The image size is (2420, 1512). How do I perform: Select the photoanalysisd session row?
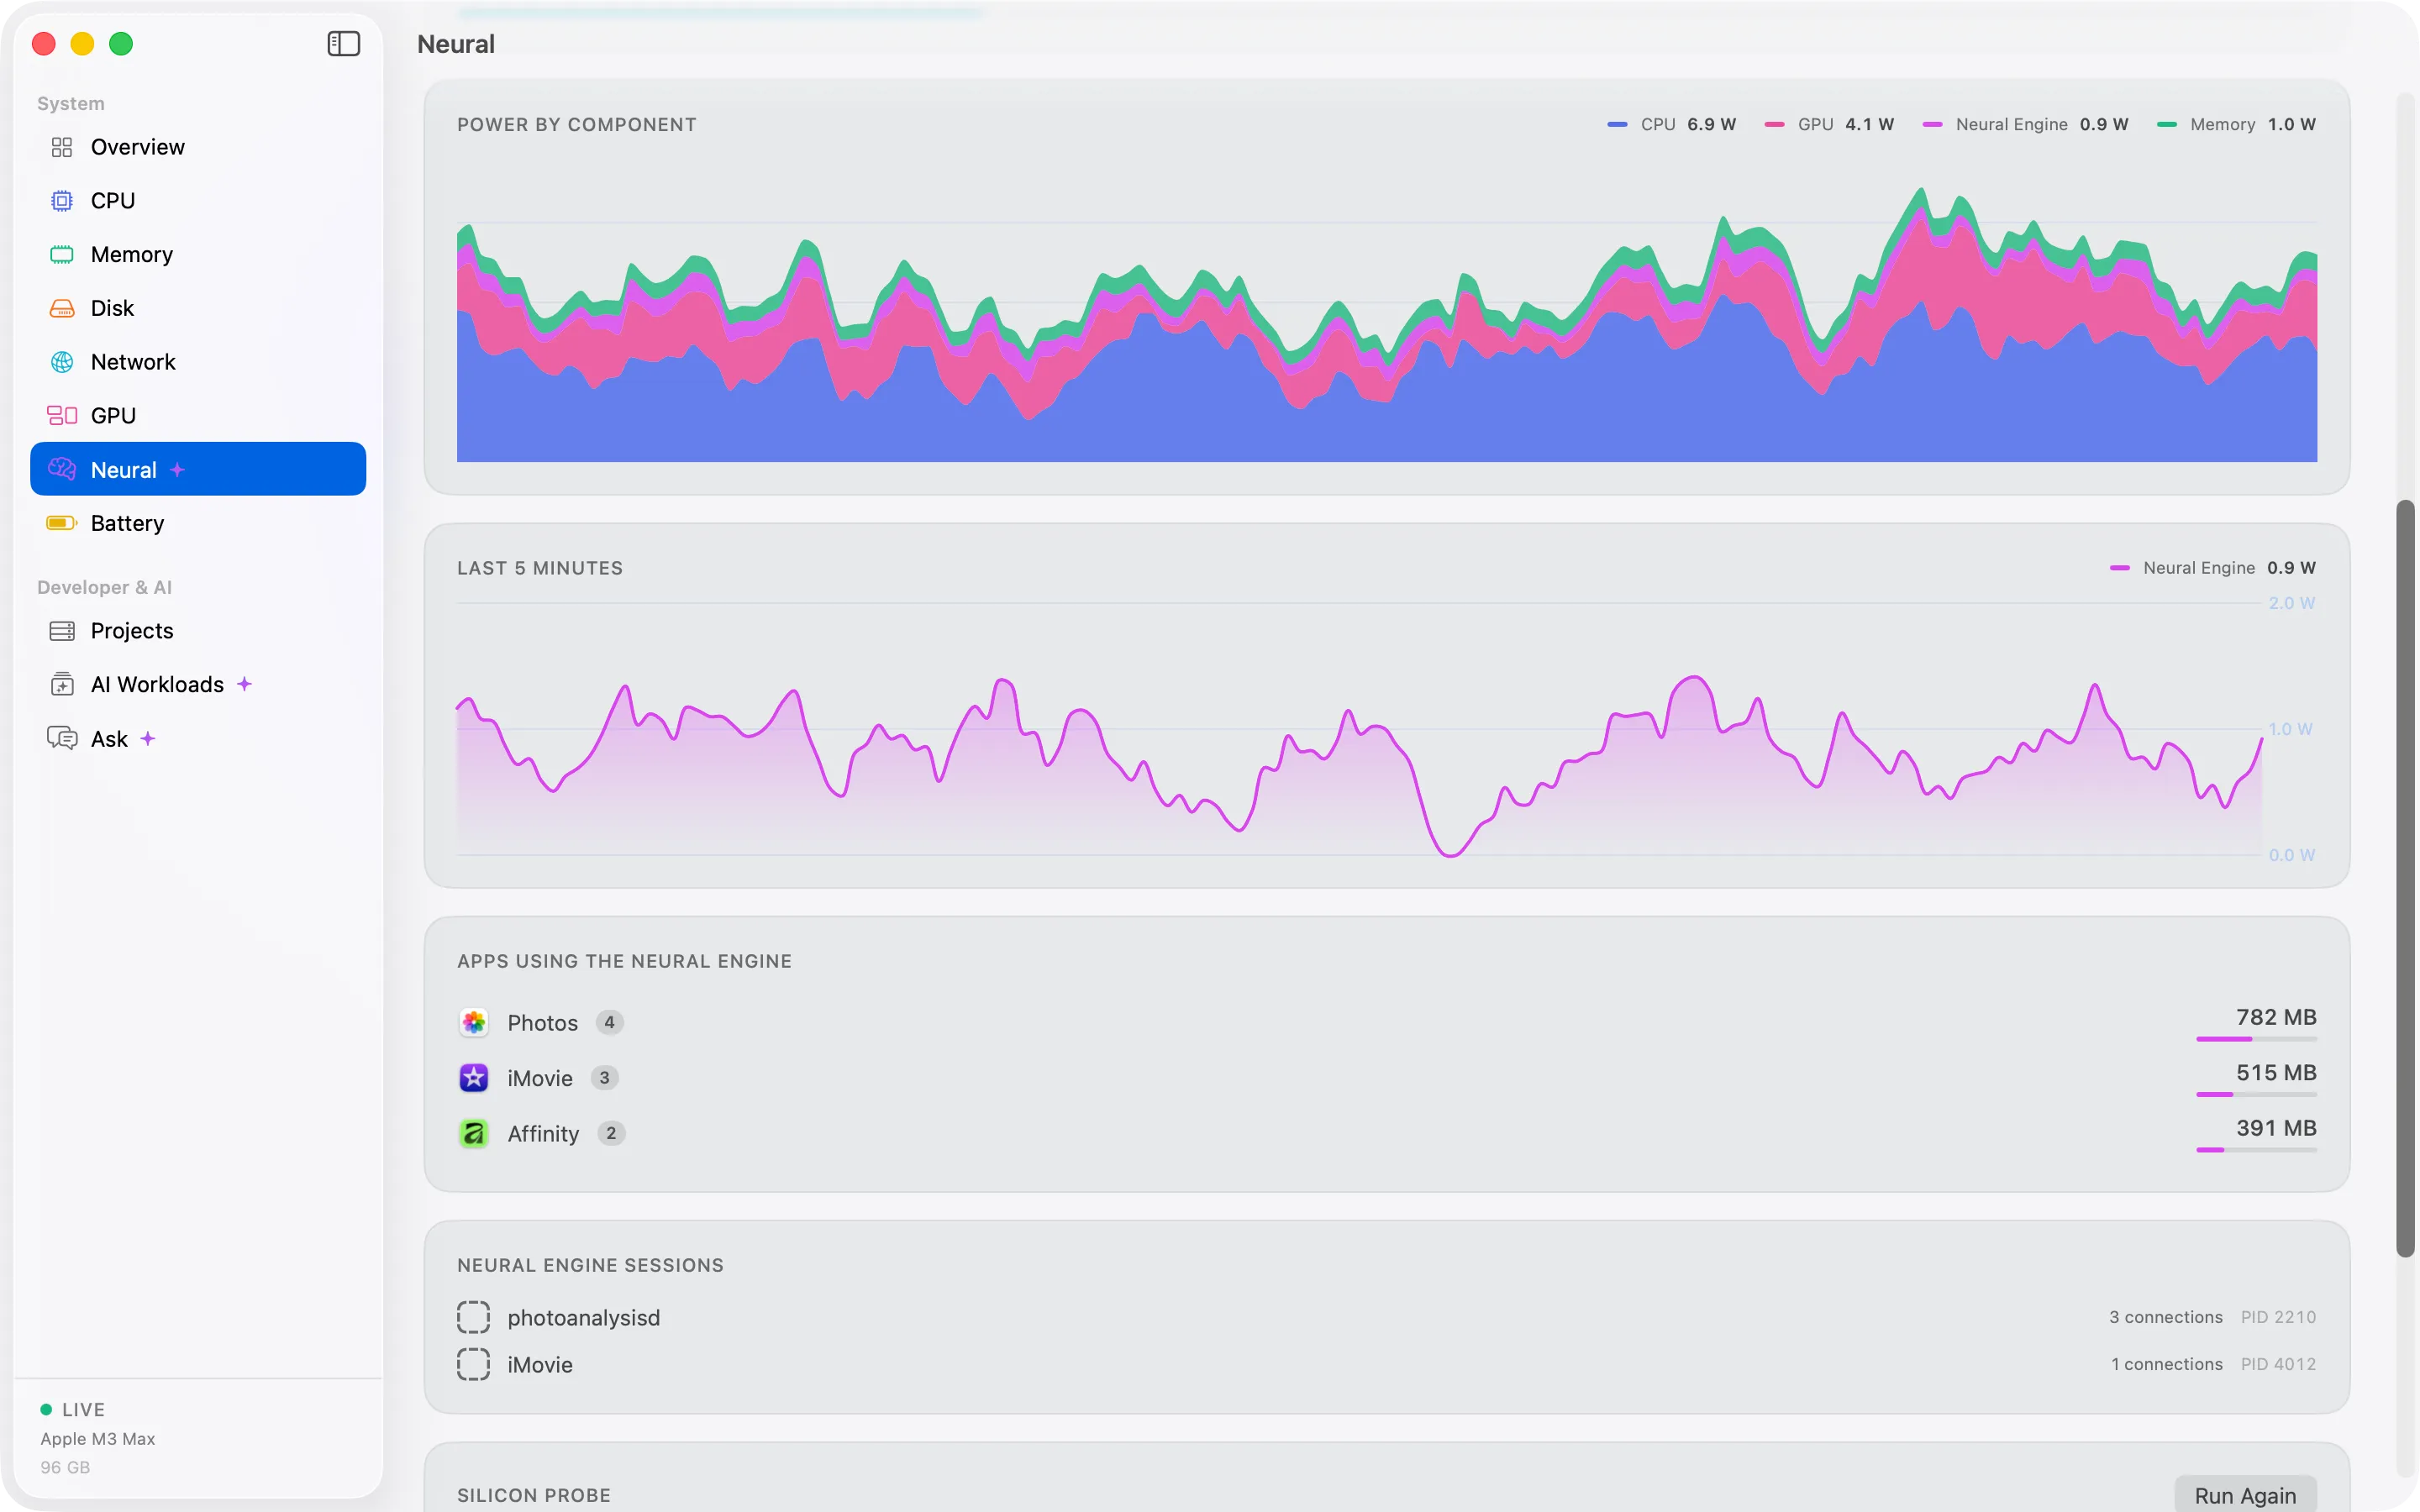pos(1386,1317)
